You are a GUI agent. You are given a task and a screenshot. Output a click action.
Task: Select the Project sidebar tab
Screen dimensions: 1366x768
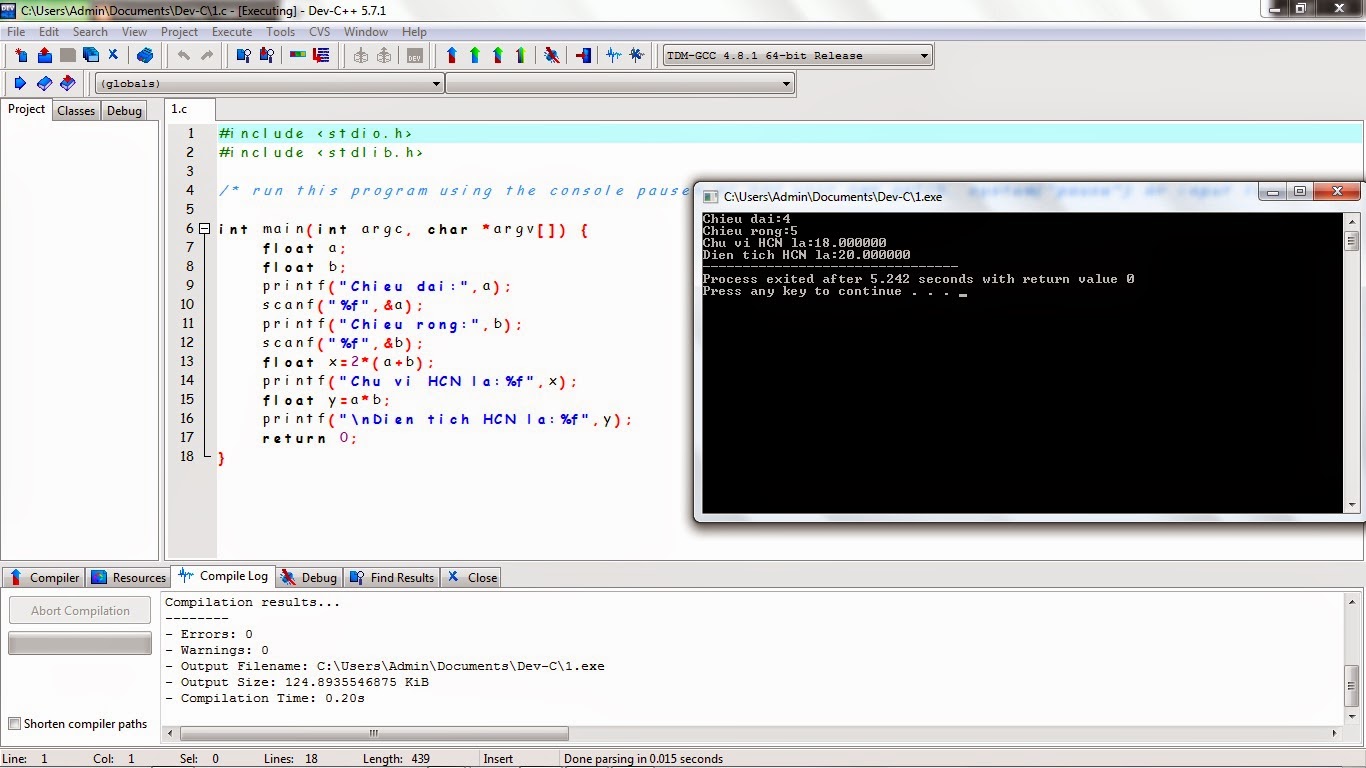click(26, 109)
